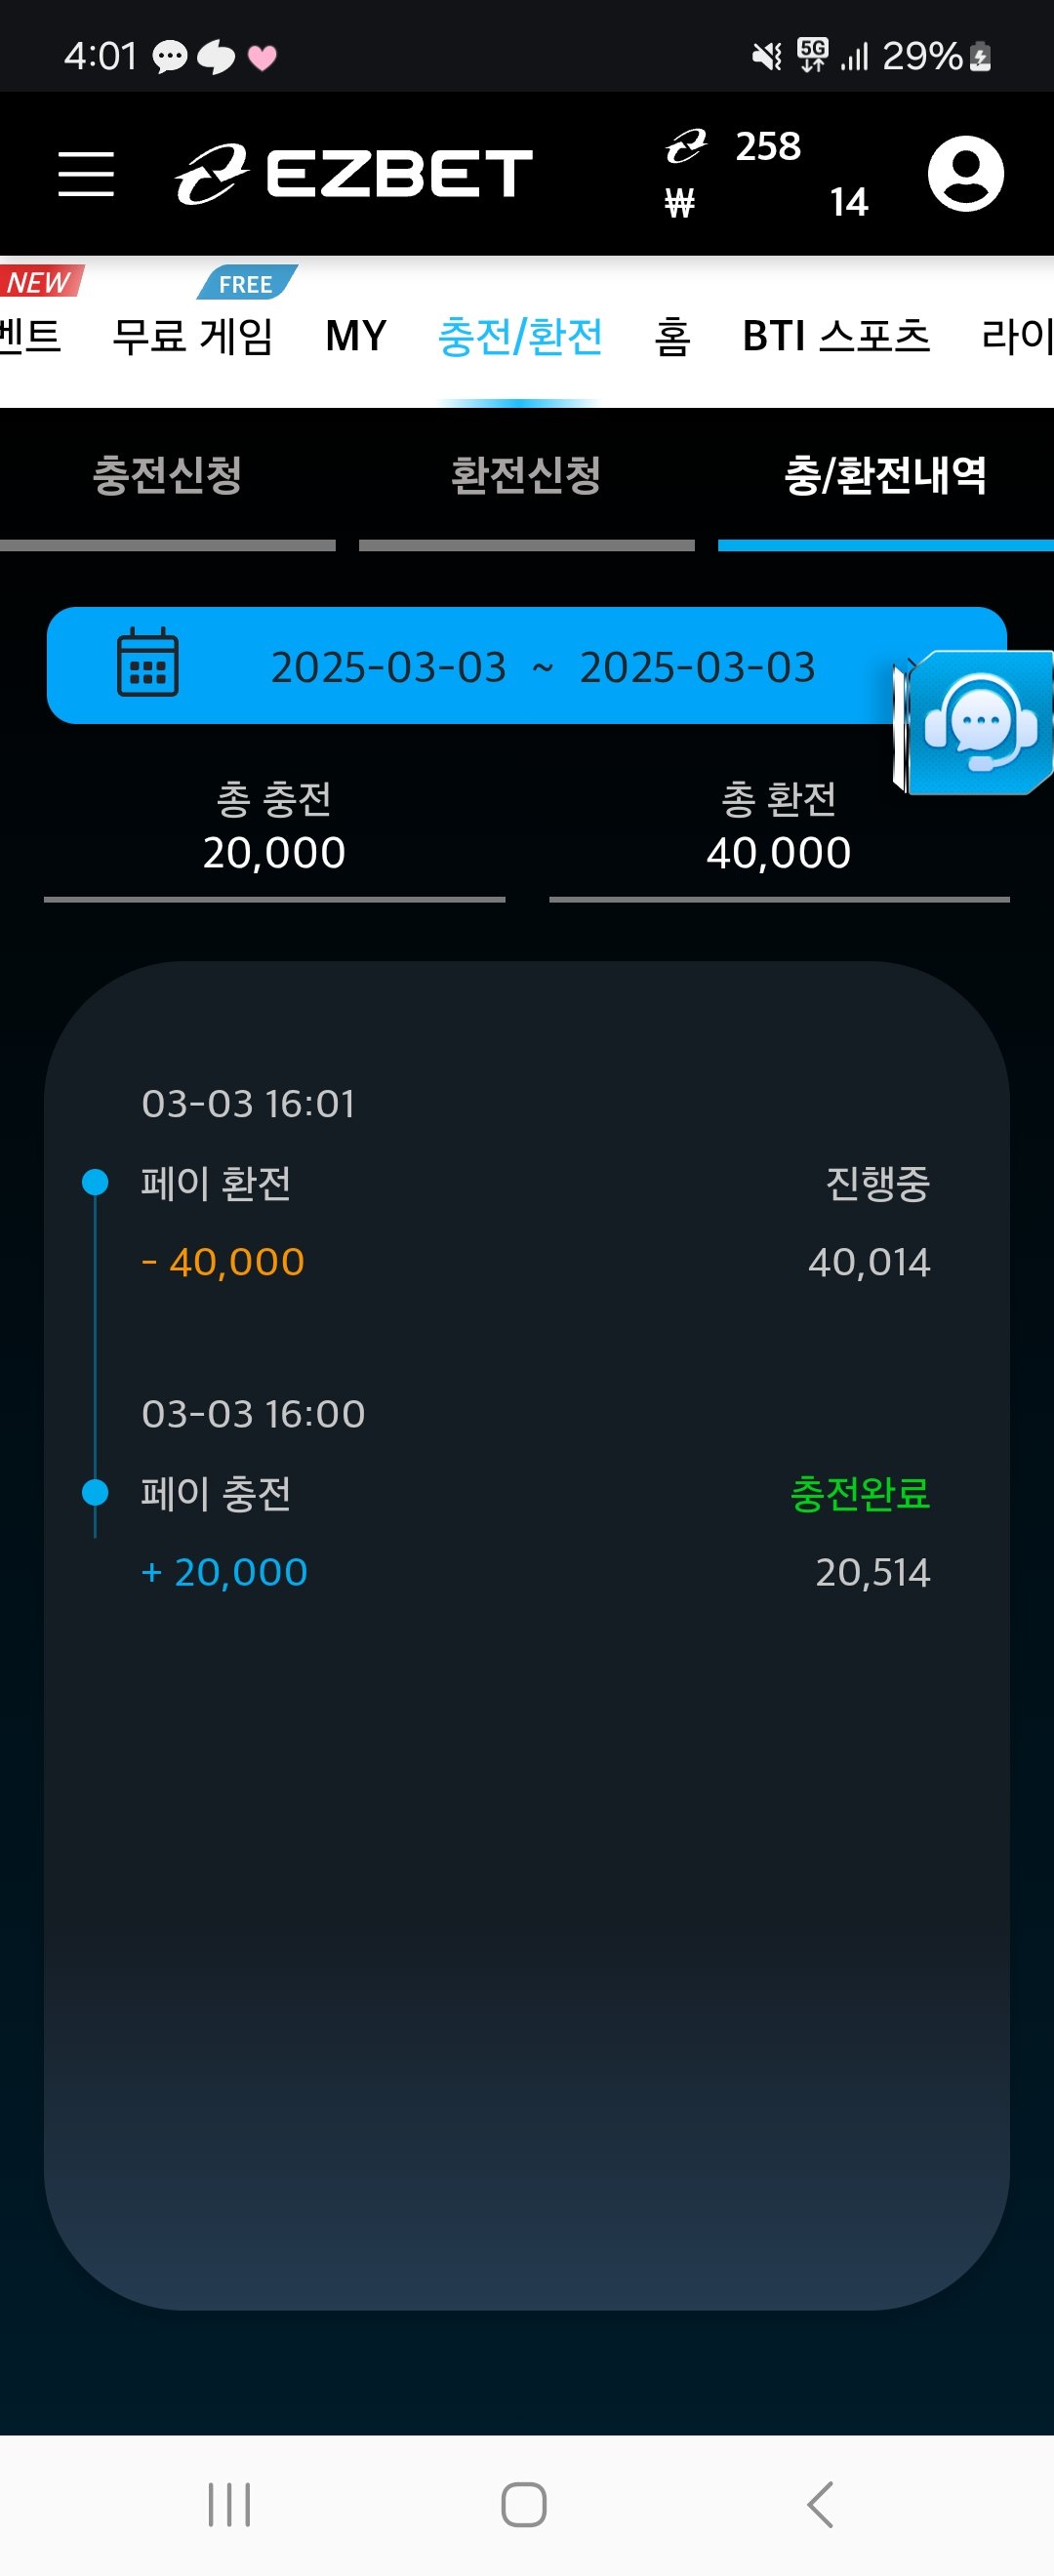Go to the MY menu
Image resolution: width=1054 pixels, height=2576 pixels.
point(356,336)
